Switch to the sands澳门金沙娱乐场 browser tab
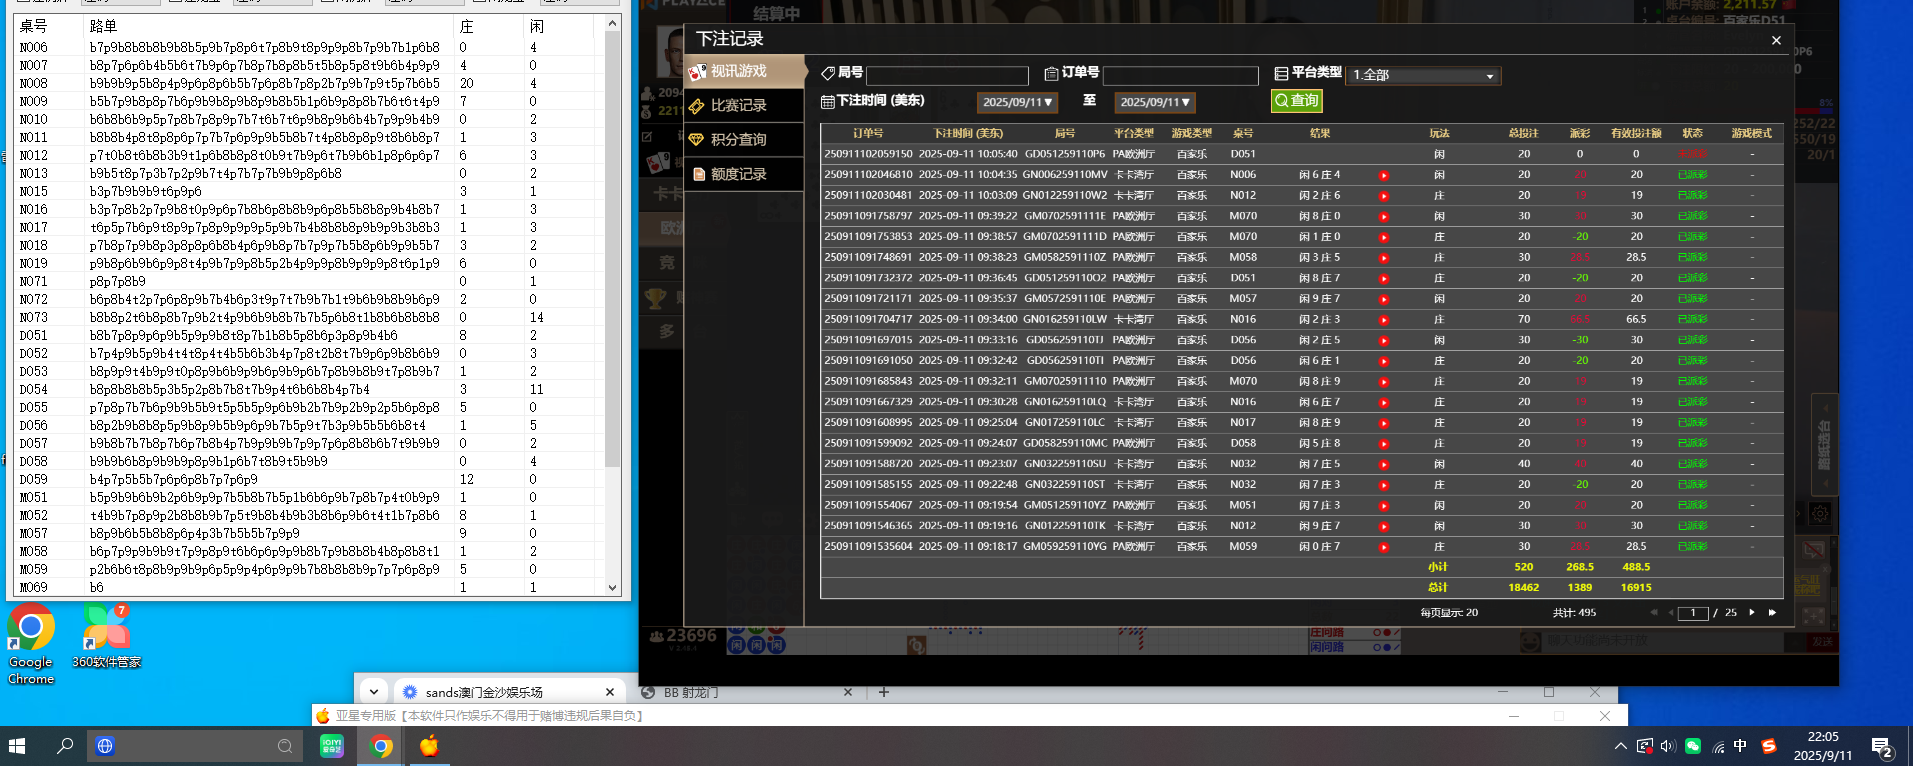 point(484,692)
